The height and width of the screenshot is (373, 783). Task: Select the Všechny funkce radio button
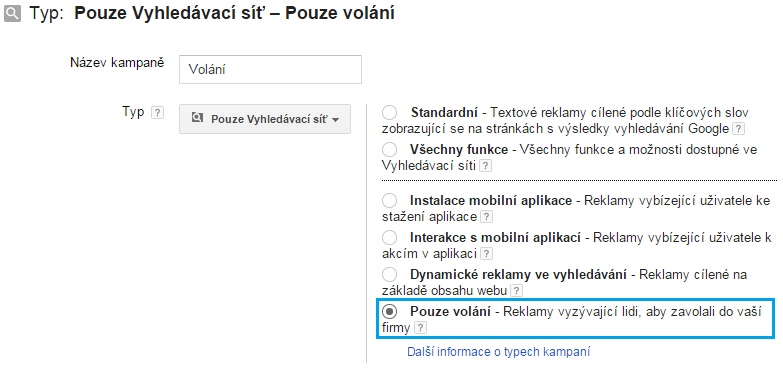390,149
